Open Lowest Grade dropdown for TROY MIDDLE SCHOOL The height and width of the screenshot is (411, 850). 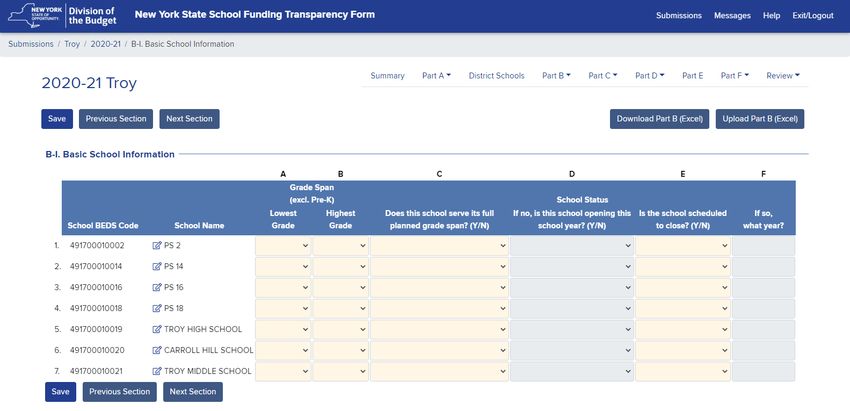coord(283,371)
